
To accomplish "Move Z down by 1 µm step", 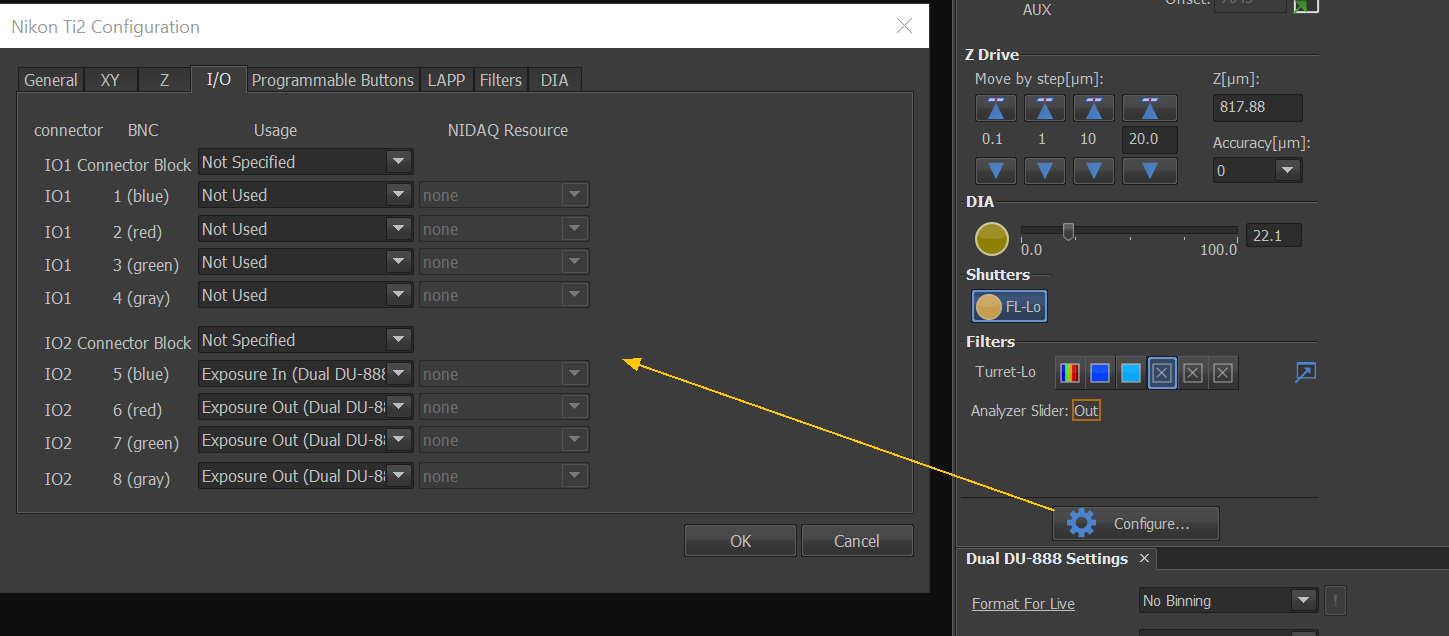I will tap(1045, 171).
